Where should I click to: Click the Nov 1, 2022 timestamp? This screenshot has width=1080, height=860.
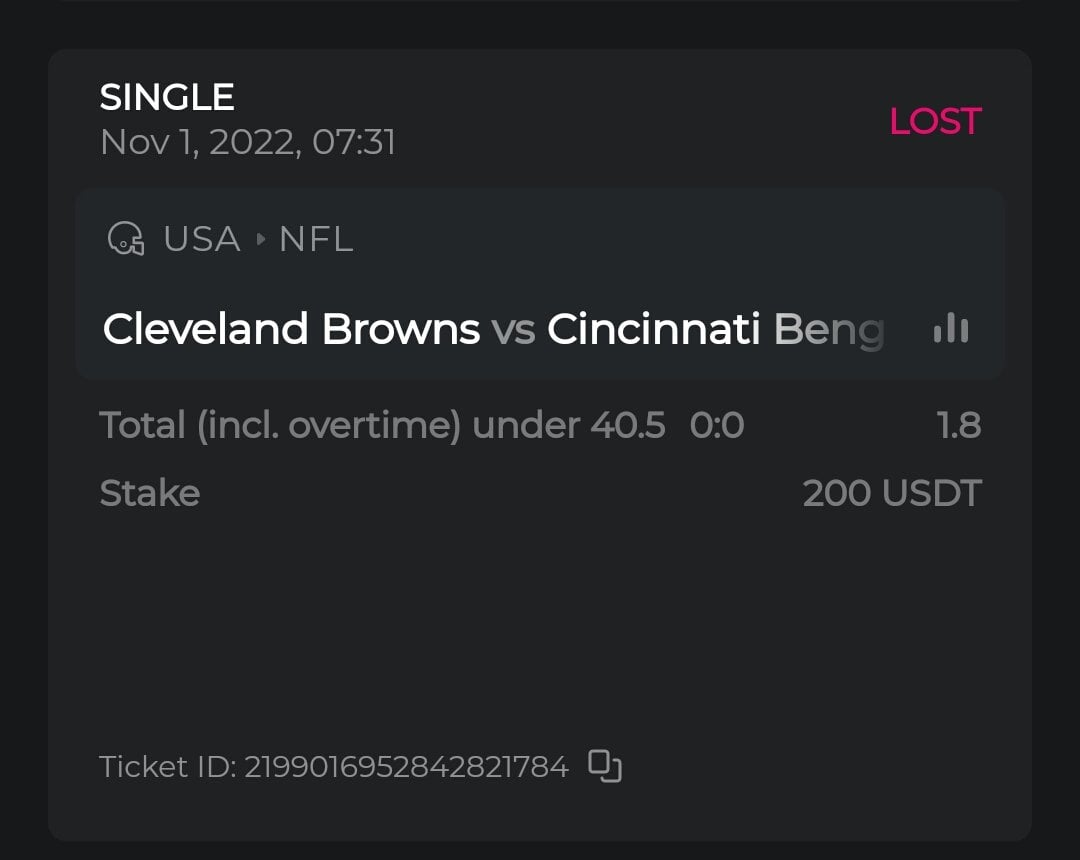248,142
